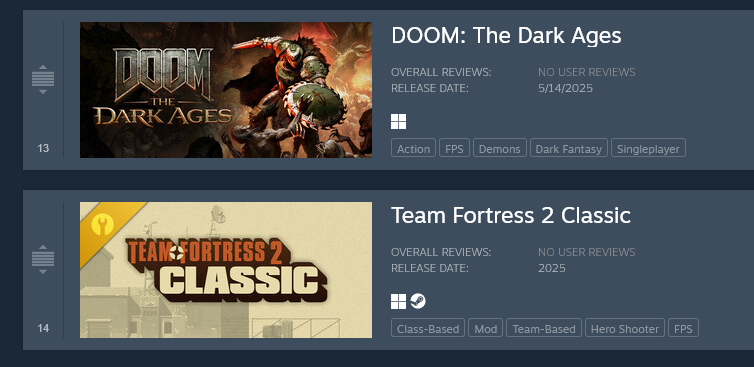Image resolution: width=754 pixels, height=367 pixels.
Task: Click the SteamOS icon for Team Fortress 2 Classic
Action: [x=418, y=302]
